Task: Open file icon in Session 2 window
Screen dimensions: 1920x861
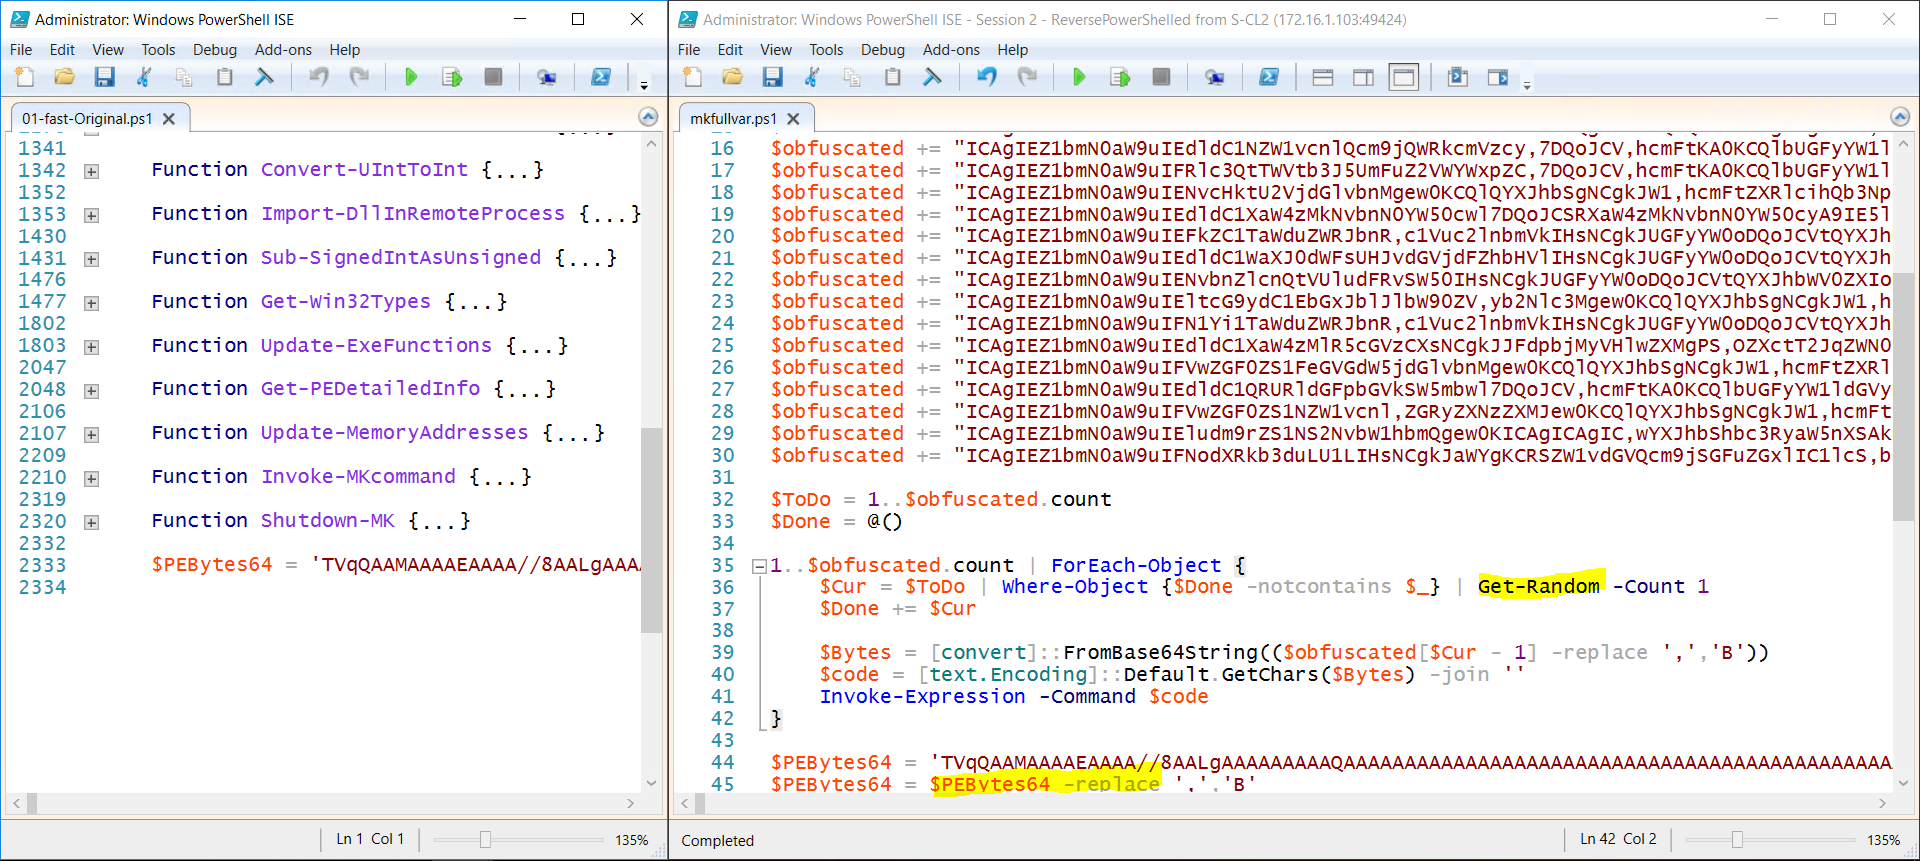Action: [733, 77]
